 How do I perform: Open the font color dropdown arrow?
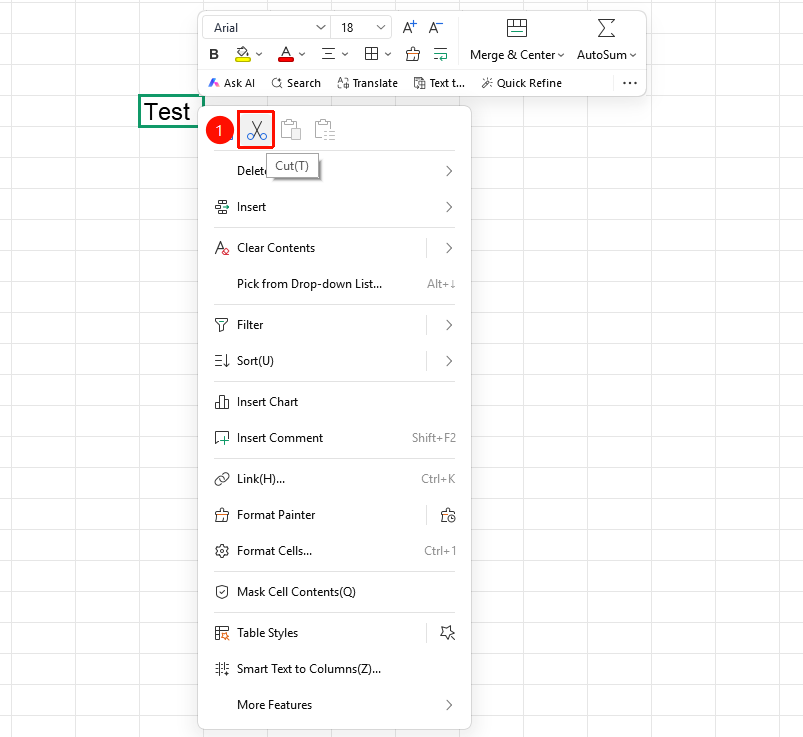click(x=302, y=54)
